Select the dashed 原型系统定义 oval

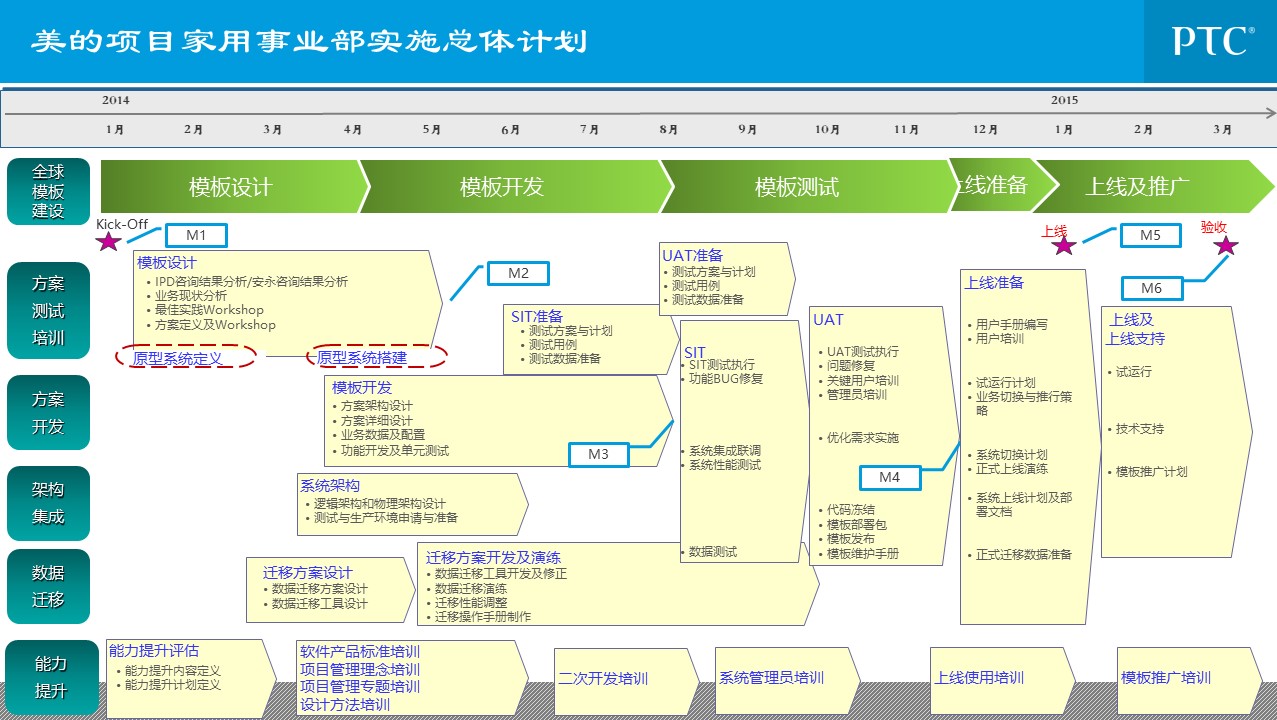click(x=185, y=357)
